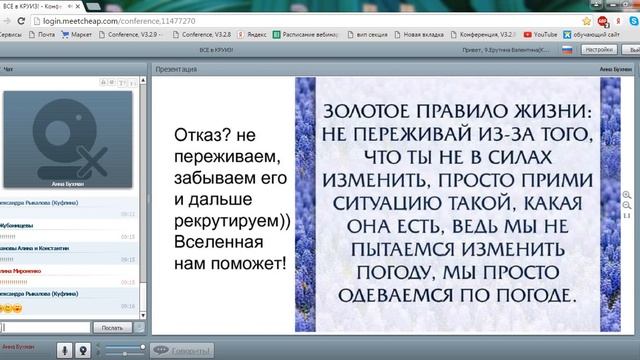Viewport: 640px width, 360px height.
Task: Select chat message from Алина Мироненко
Action: 69,276
